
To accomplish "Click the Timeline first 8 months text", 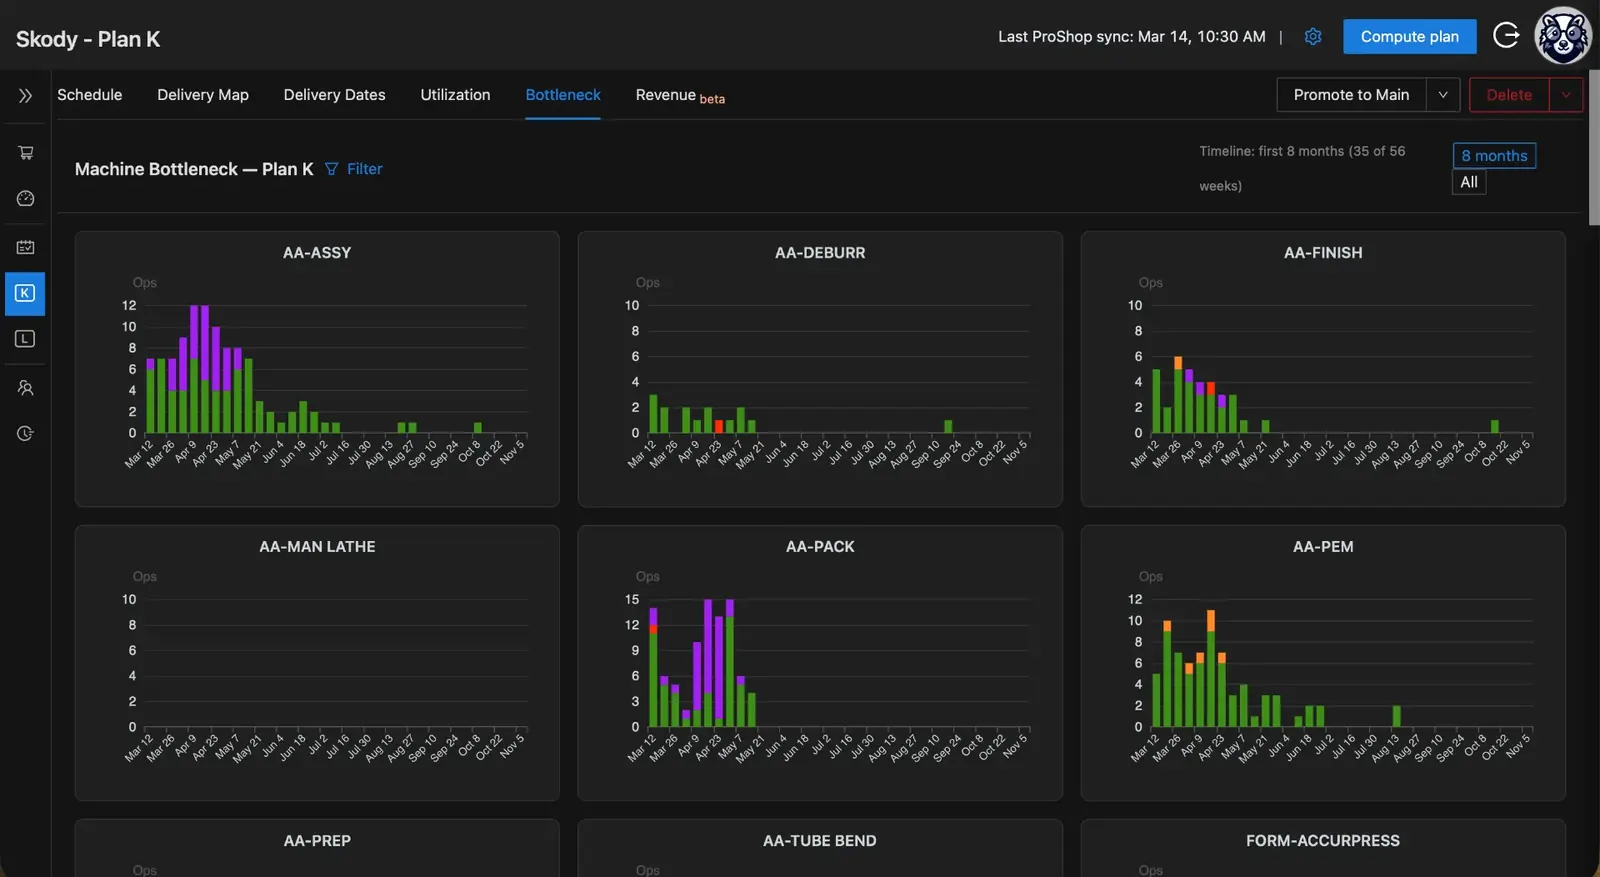I will 1302,168.
